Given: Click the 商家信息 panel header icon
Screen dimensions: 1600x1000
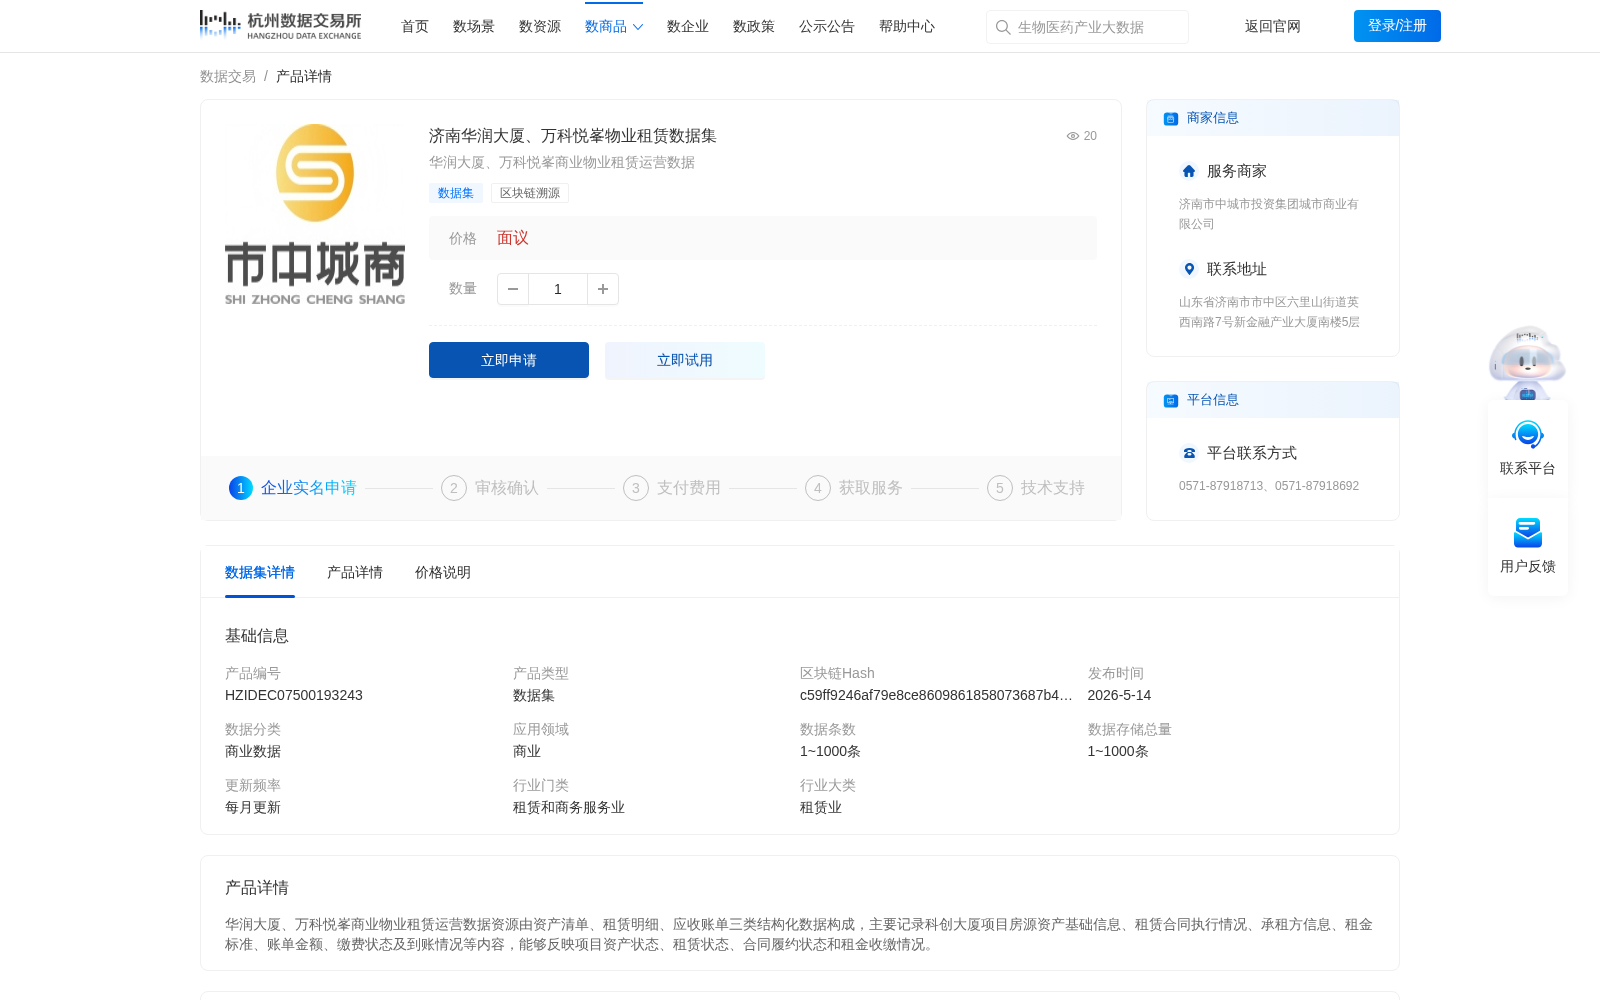Looking at the screenshot, I should point(1171,119).
